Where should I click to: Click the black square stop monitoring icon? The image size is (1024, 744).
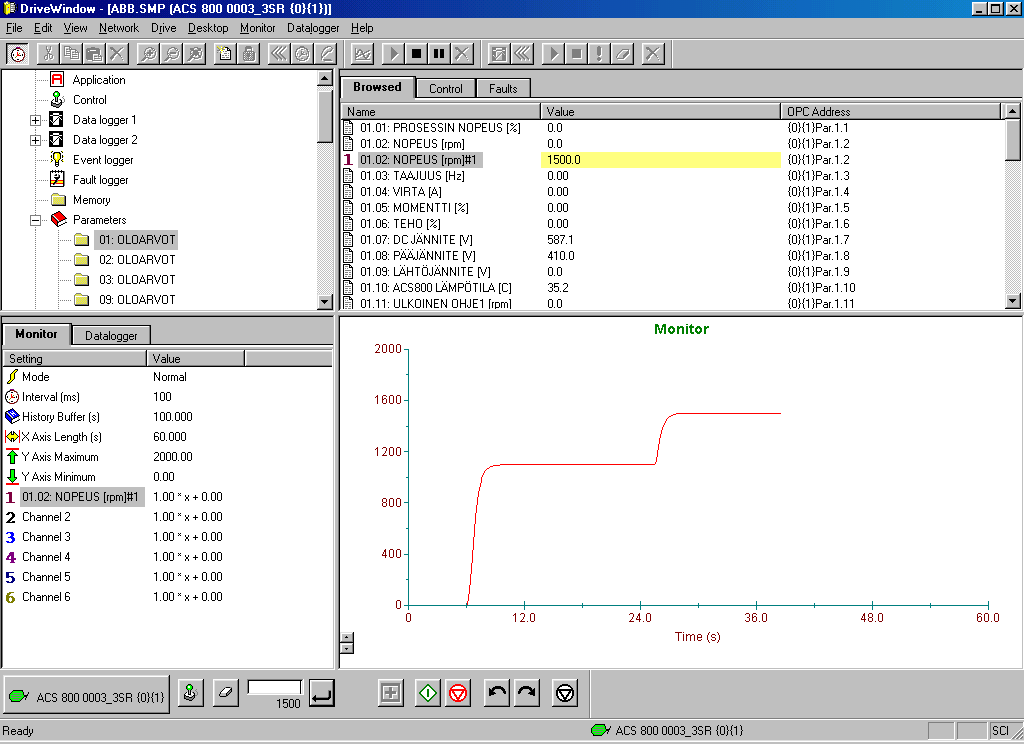(x=416, y=54)
